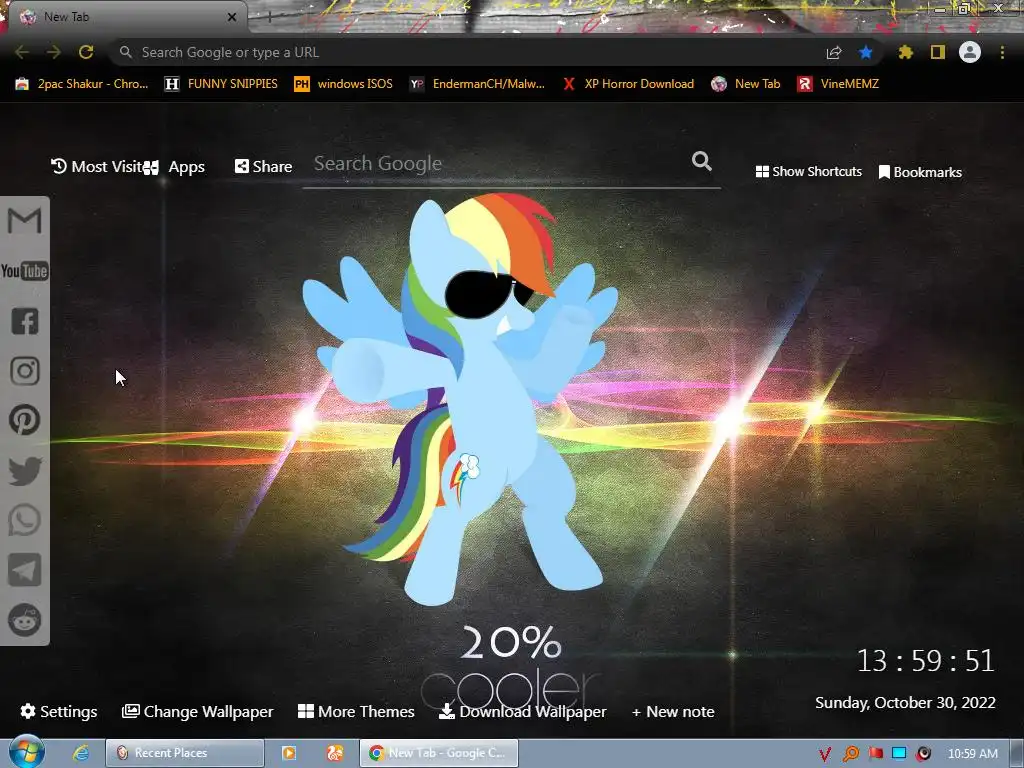Toggle Show Shortcuts
This screenshot has height=768, width=1024.
(x=808, y=171)
